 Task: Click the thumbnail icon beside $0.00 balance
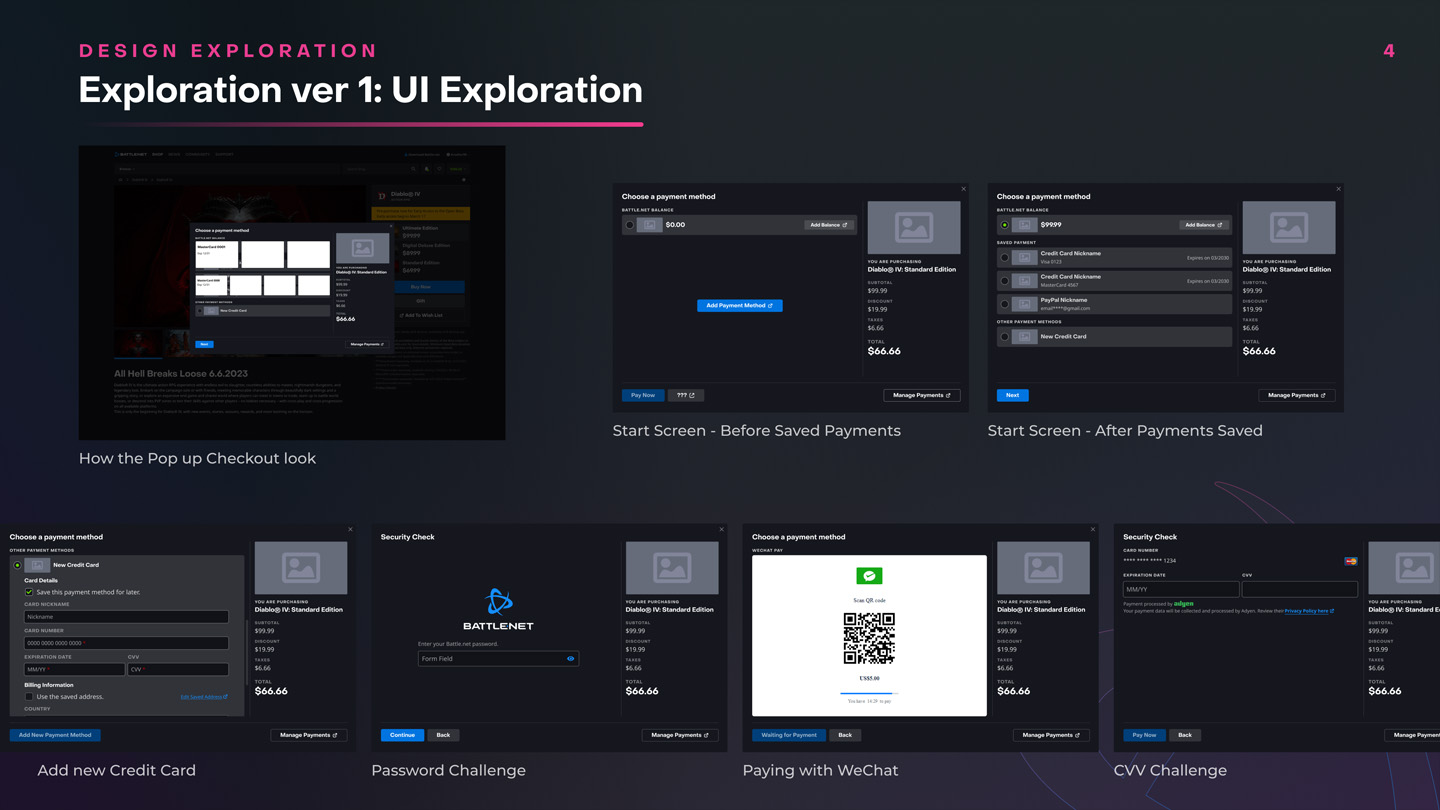(x=649, y=225)
